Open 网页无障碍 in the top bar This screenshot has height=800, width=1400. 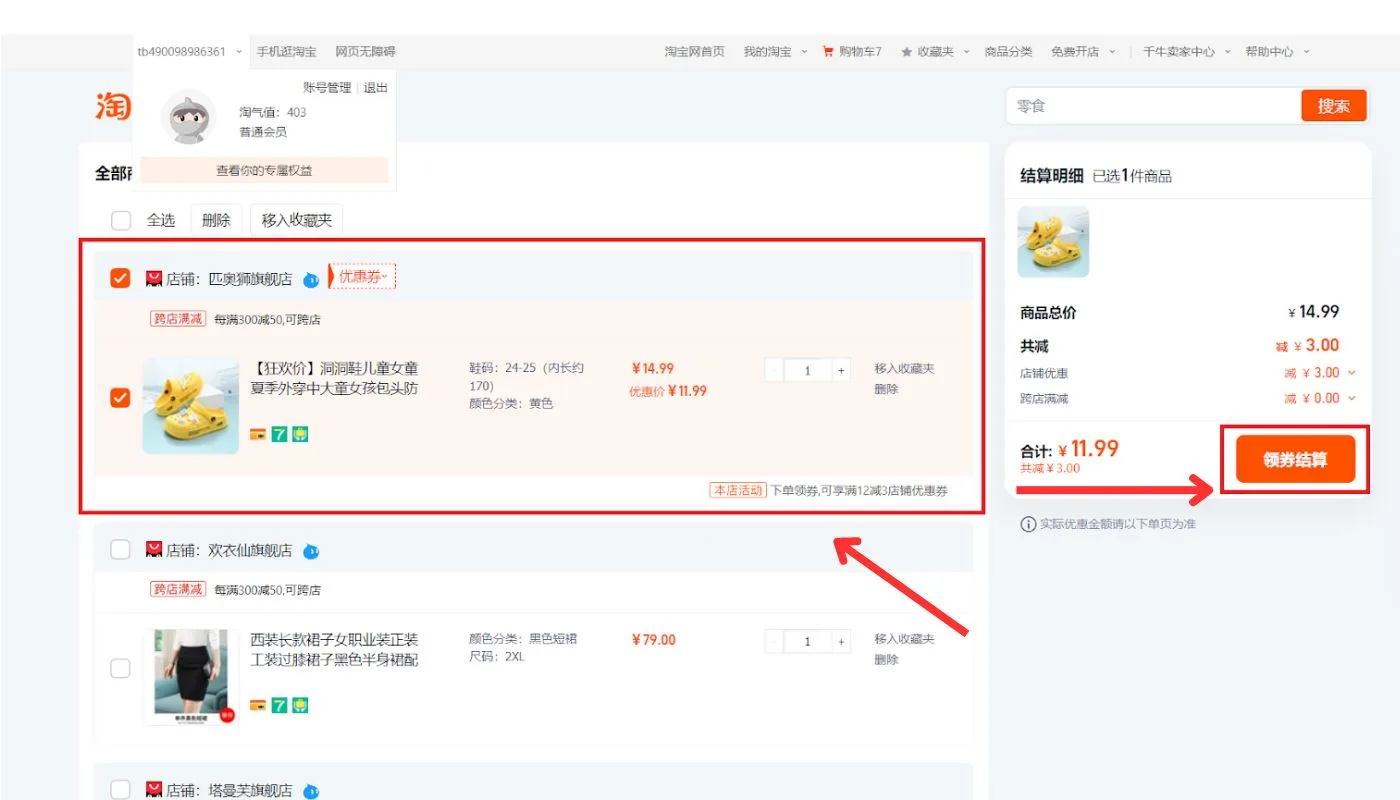pyautogui.click(x=365, y=51)
